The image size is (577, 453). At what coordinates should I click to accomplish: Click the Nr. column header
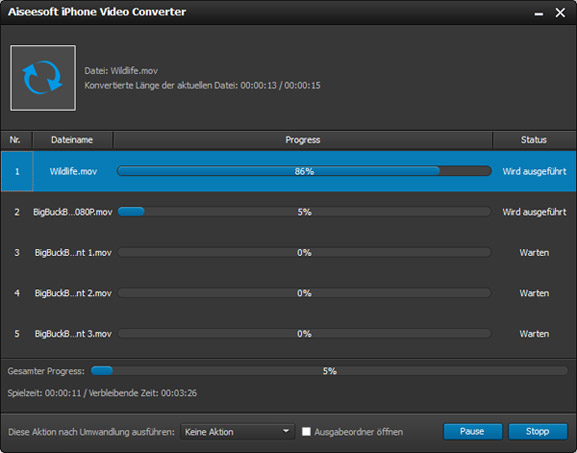pos(16,140)
